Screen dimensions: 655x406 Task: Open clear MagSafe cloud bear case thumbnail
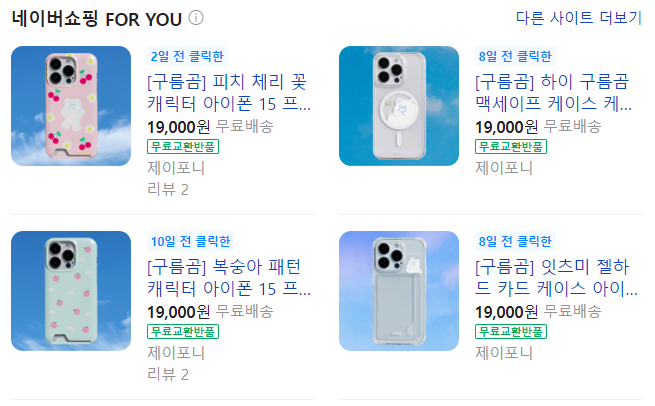point(399,106)
